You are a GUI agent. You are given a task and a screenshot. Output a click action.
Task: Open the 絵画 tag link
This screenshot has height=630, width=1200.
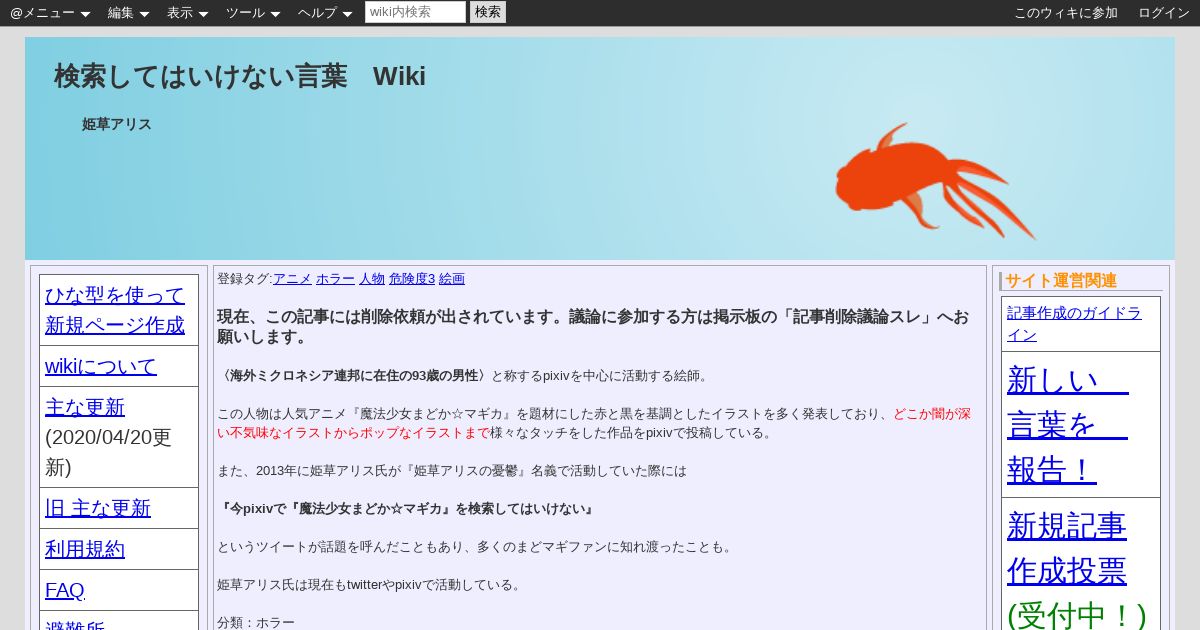coord(452,278)
